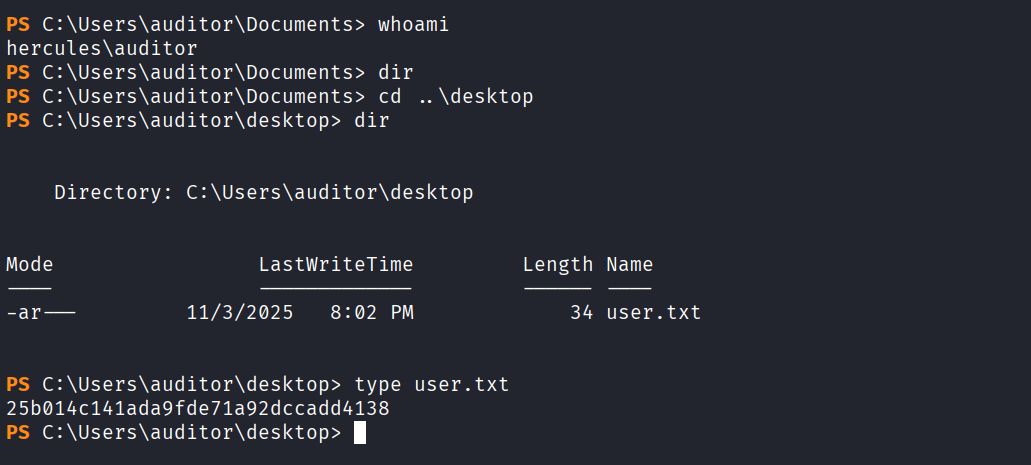
Task: Click the whoami command text
Action: click(413, 25)
